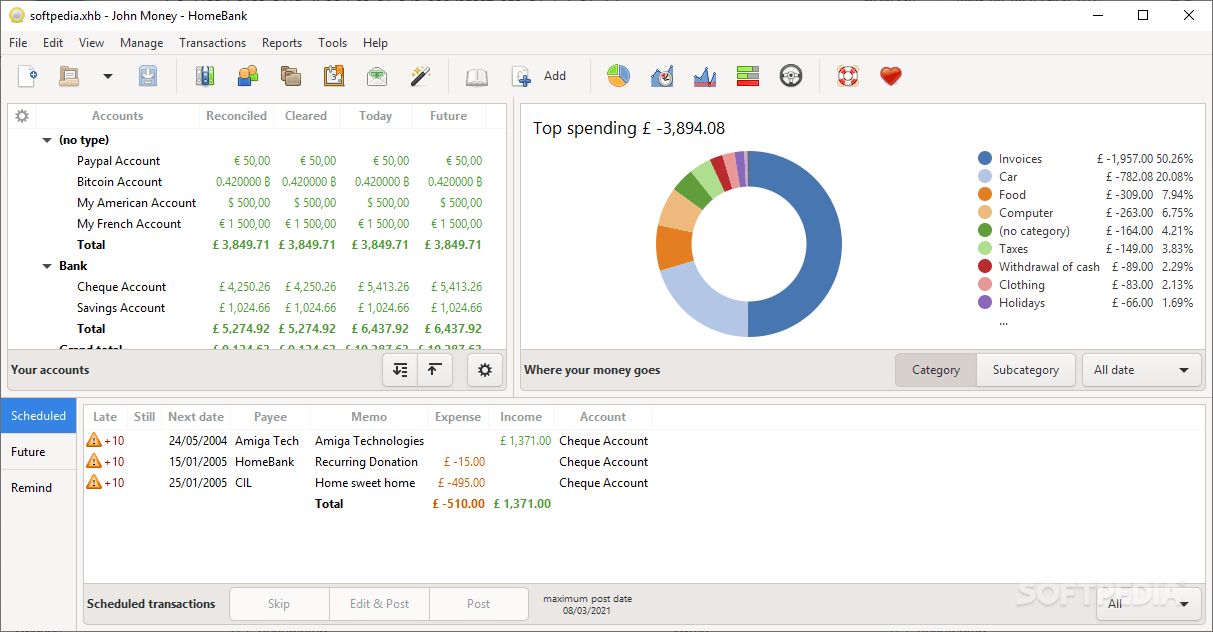Open the Vehicle cost report
The image size is (1213, 632).
[x=790, y=75]
